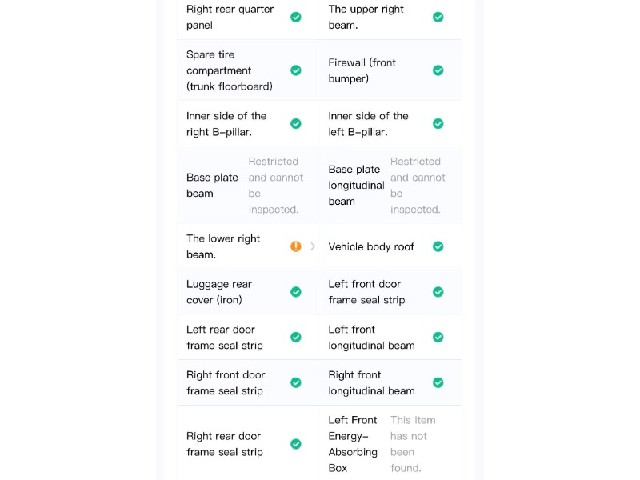Click green check for Luggage rear cover (iron)

tap(296, 292)
